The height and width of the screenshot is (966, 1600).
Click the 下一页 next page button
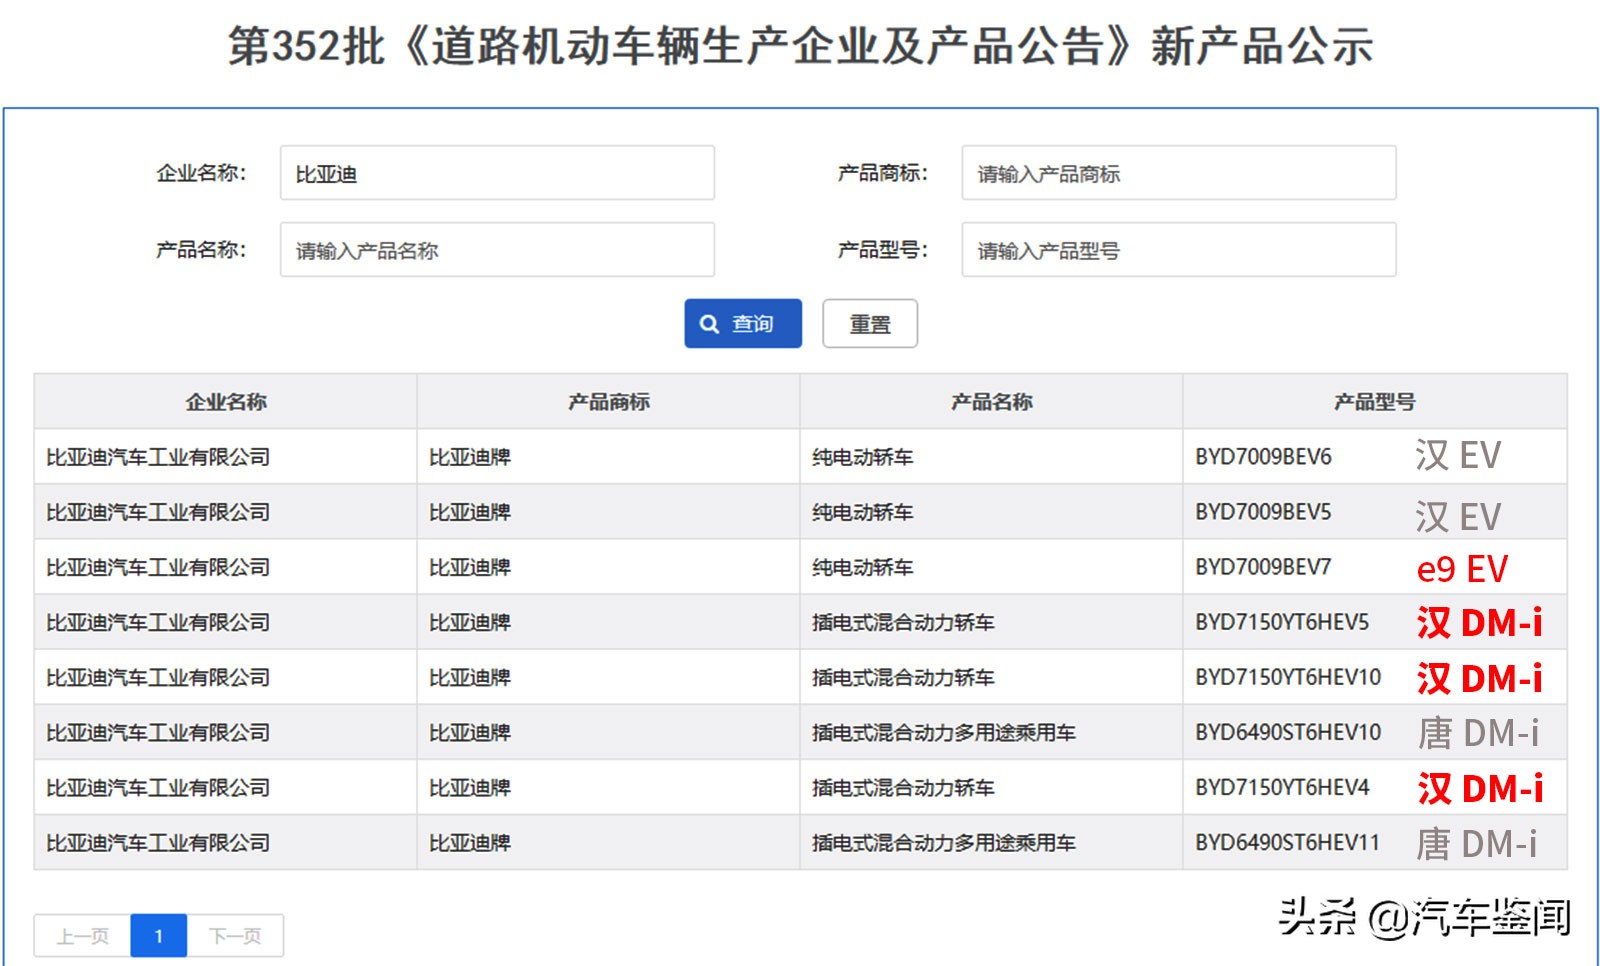(x=235, y=936)
